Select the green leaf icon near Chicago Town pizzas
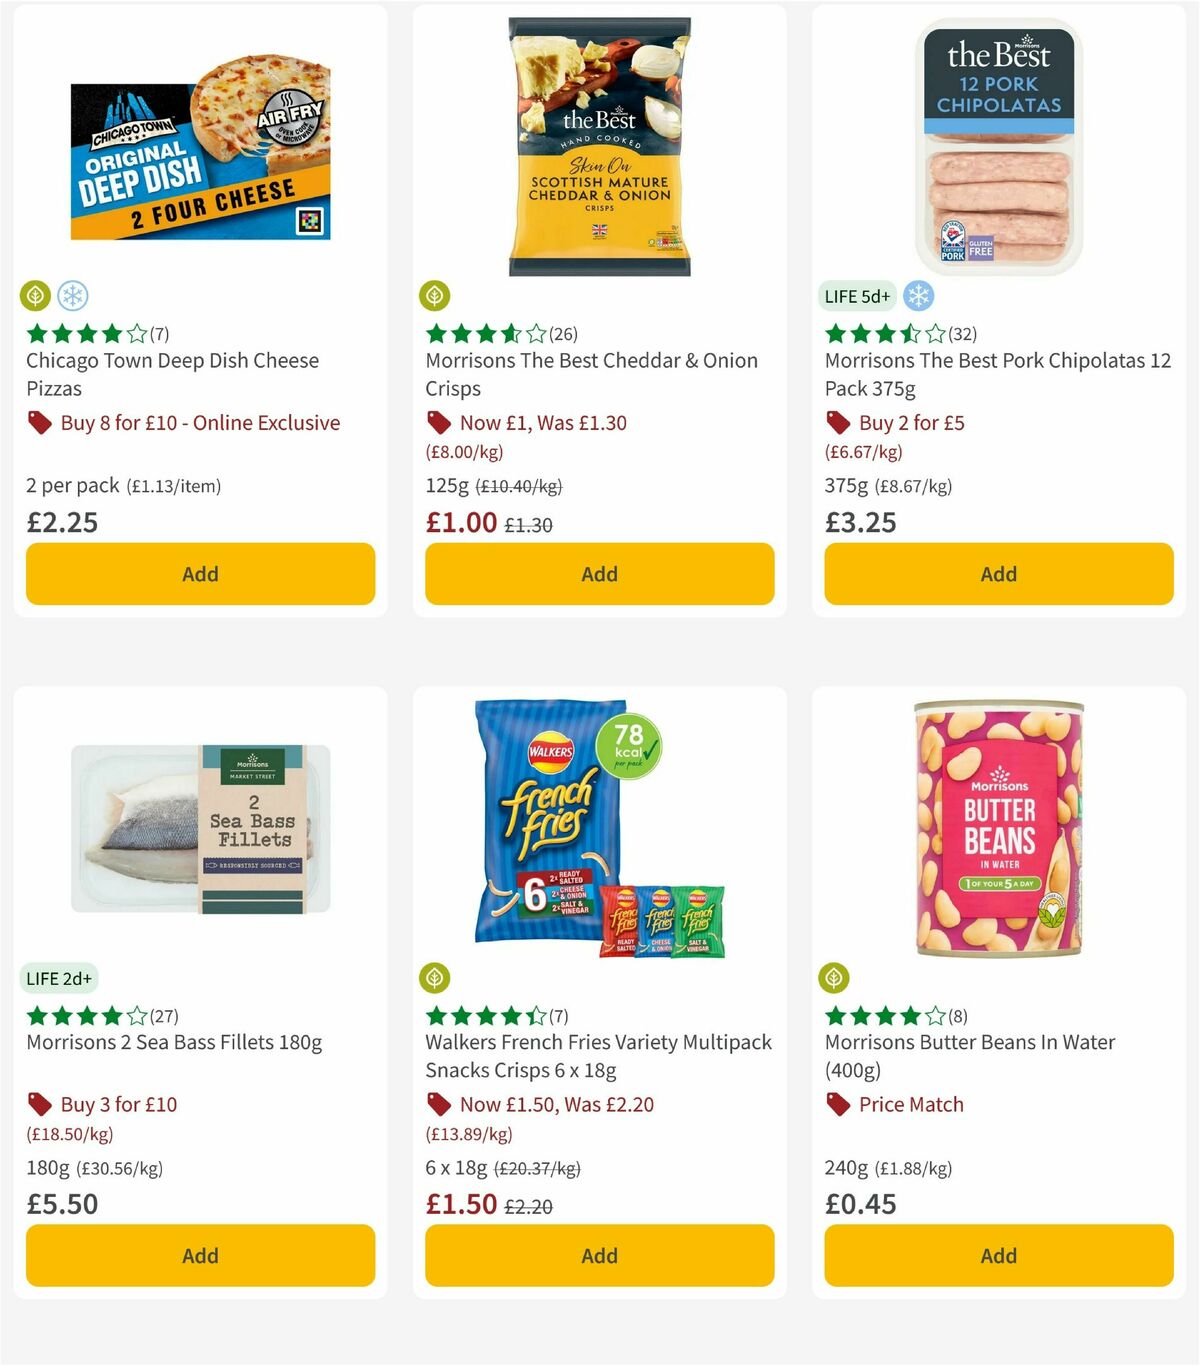 click(35, 296)
